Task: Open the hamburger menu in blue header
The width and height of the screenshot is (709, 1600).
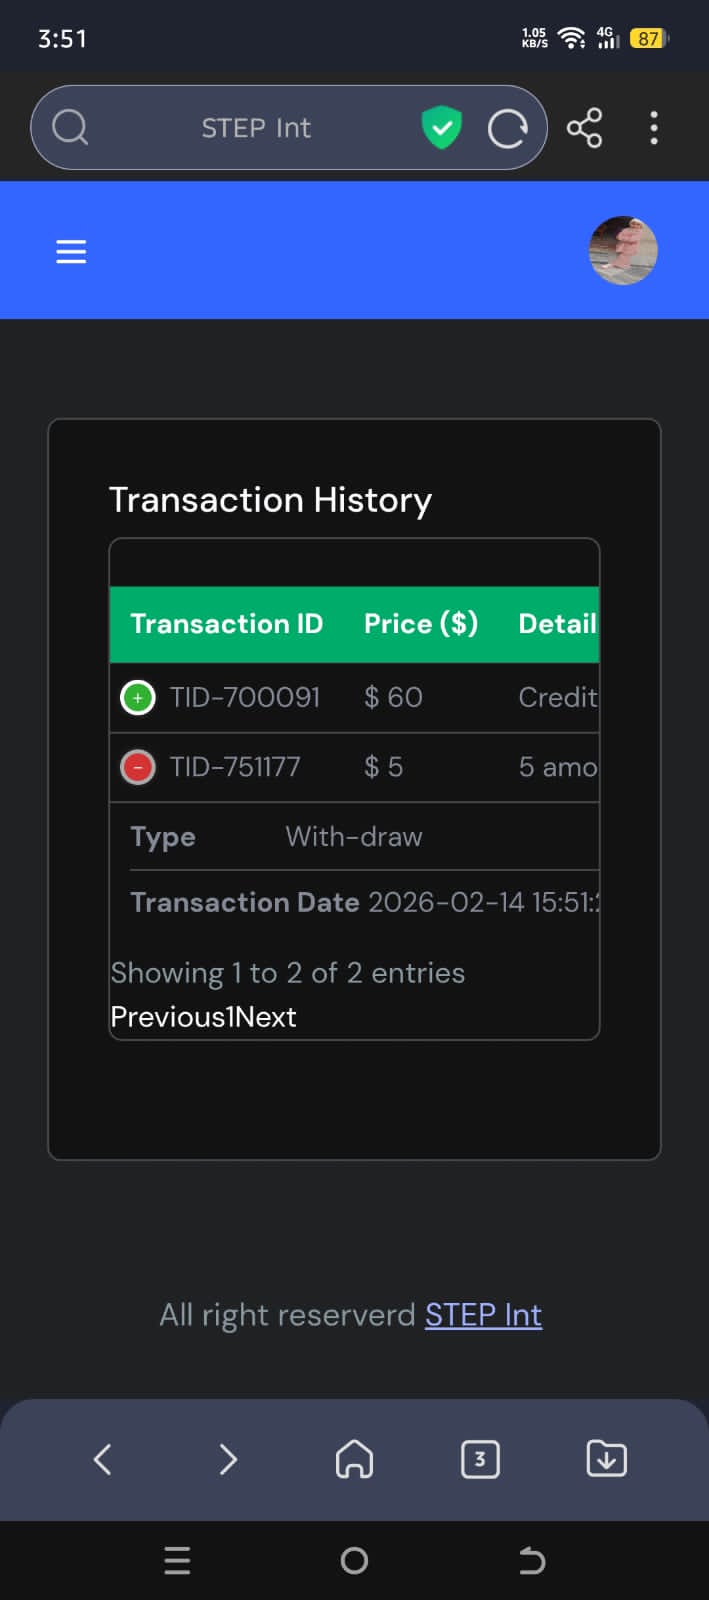Action: click(x=71, y=251)
